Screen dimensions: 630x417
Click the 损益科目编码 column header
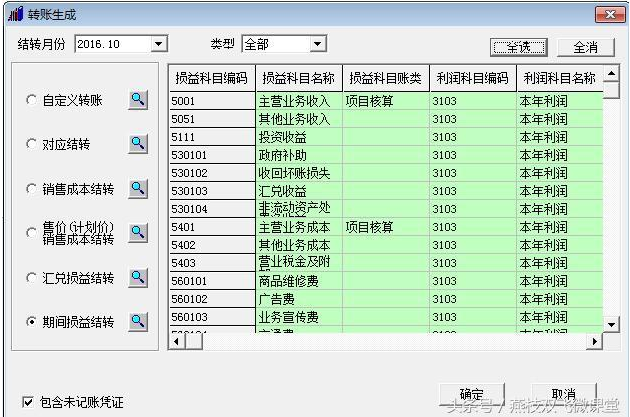point(212,79)
